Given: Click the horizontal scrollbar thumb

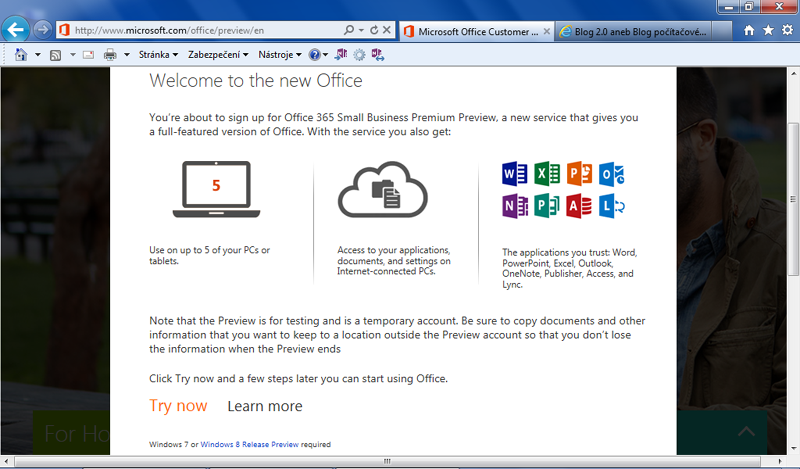Looking at the screenshot, I should [388, 461].
